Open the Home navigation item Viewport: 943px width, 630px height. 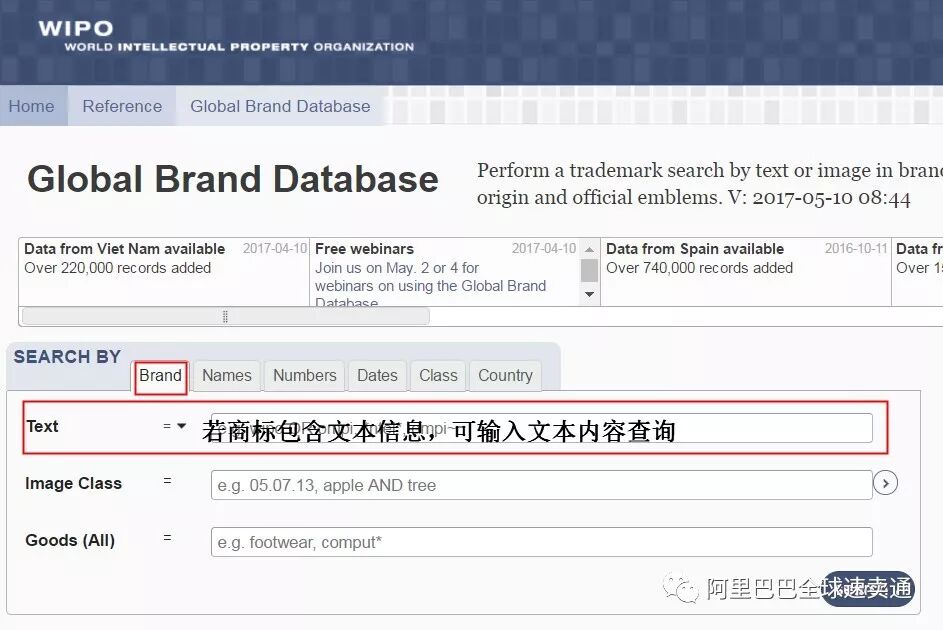31,106
